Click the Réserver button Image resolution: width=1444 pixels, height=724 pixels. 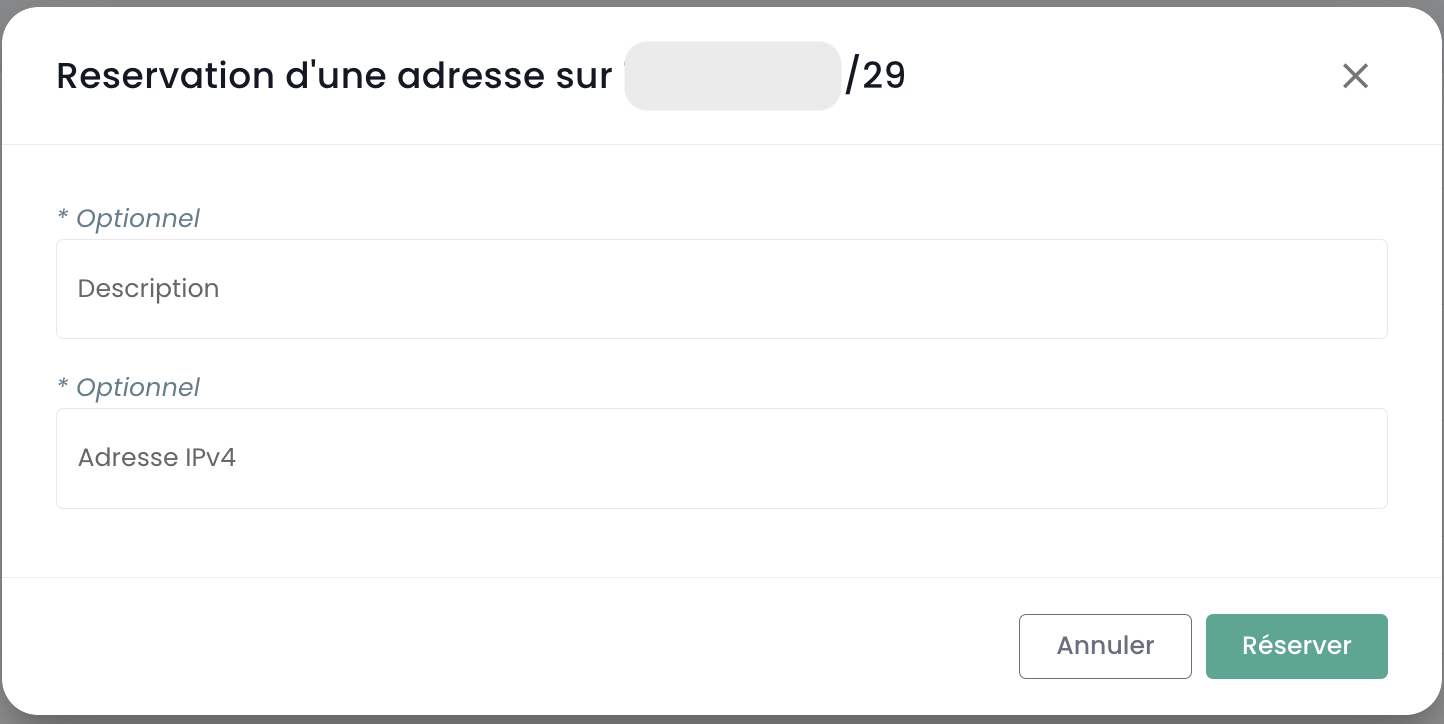(1296, 646)
